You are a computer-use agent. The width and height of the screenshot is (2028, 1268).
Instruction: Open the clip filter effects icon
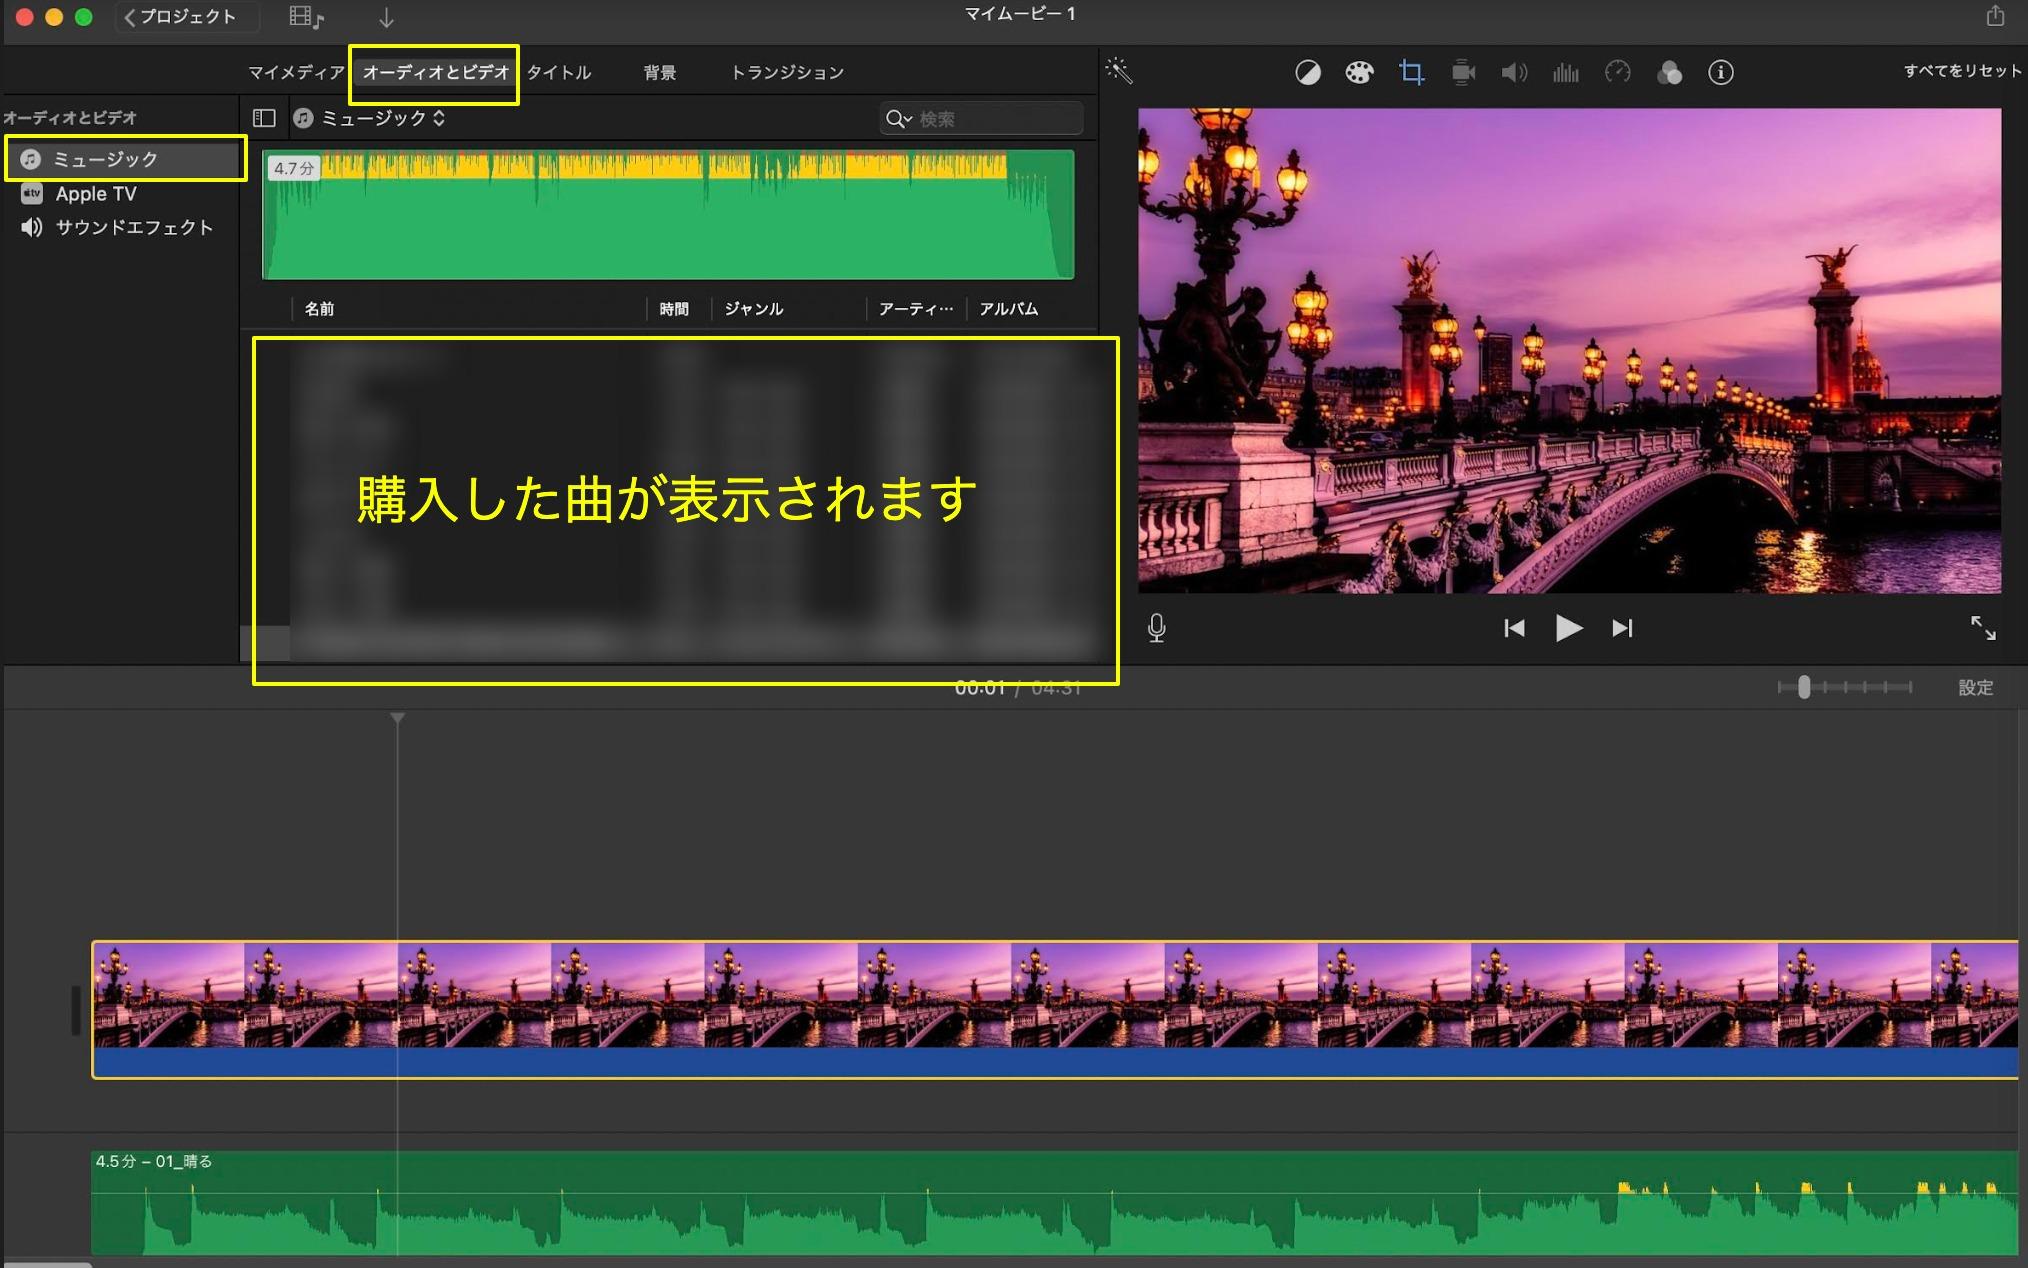click(x=1669, y=72)
